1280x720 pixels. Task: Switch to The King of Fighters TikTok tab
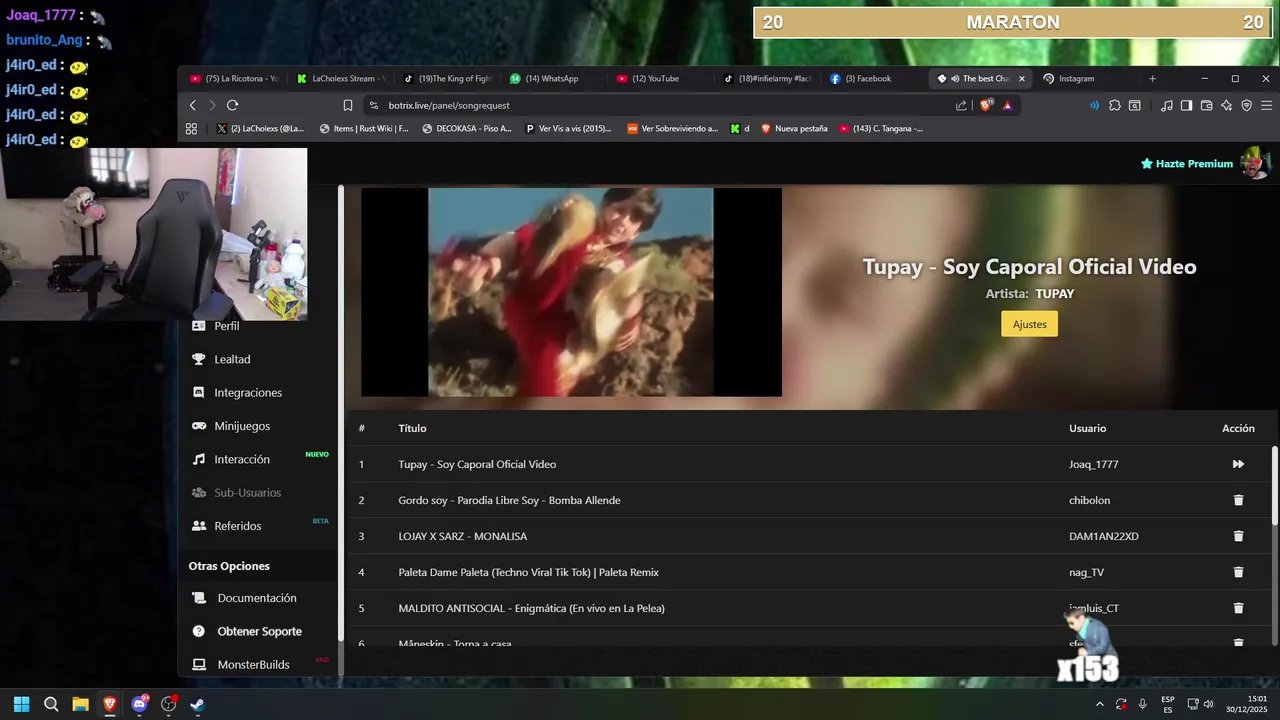coord(448,78)
